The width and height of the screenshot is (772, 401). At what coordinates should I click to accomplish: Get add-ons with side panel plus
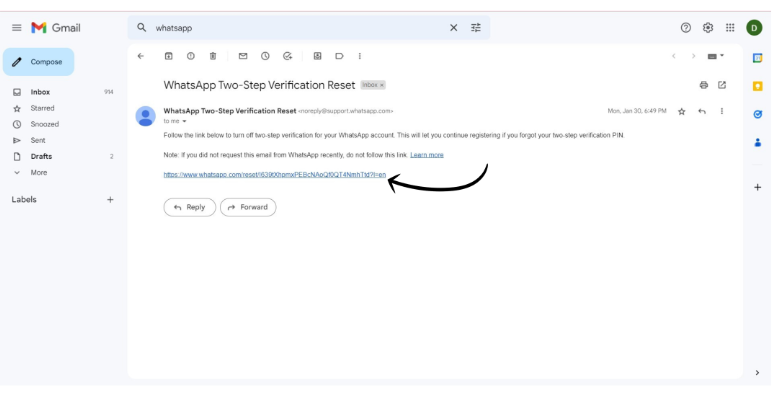pyautogui.click(x=758, y=187)
